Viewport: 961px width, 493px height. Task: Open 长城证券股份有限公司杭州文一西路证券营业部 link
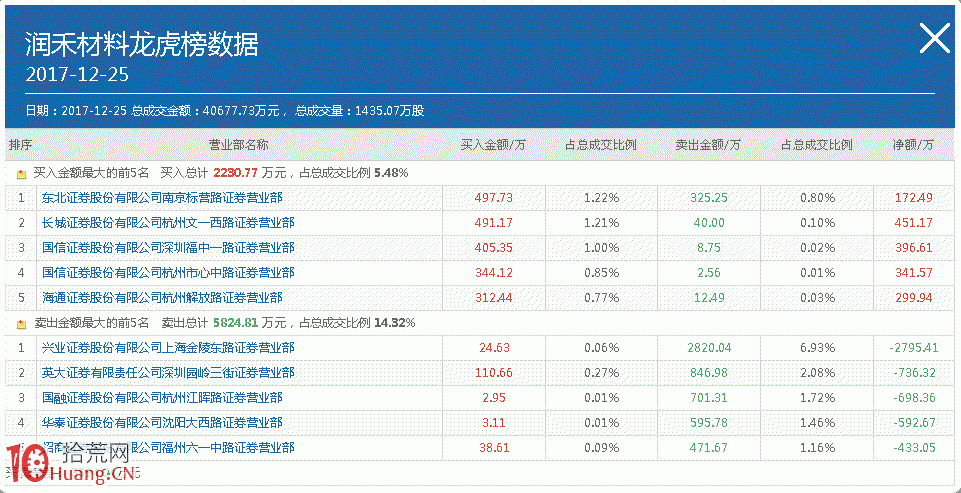coord(168,223)
